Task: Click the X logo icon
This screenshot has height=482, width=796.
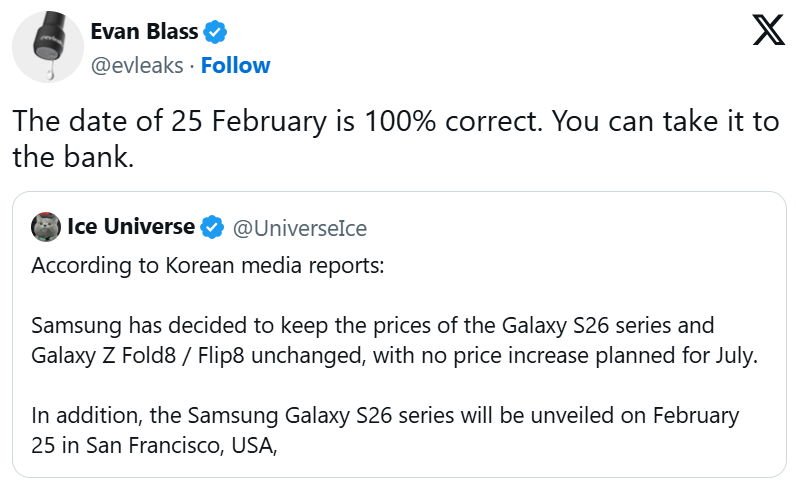Action: pos(769,30)
